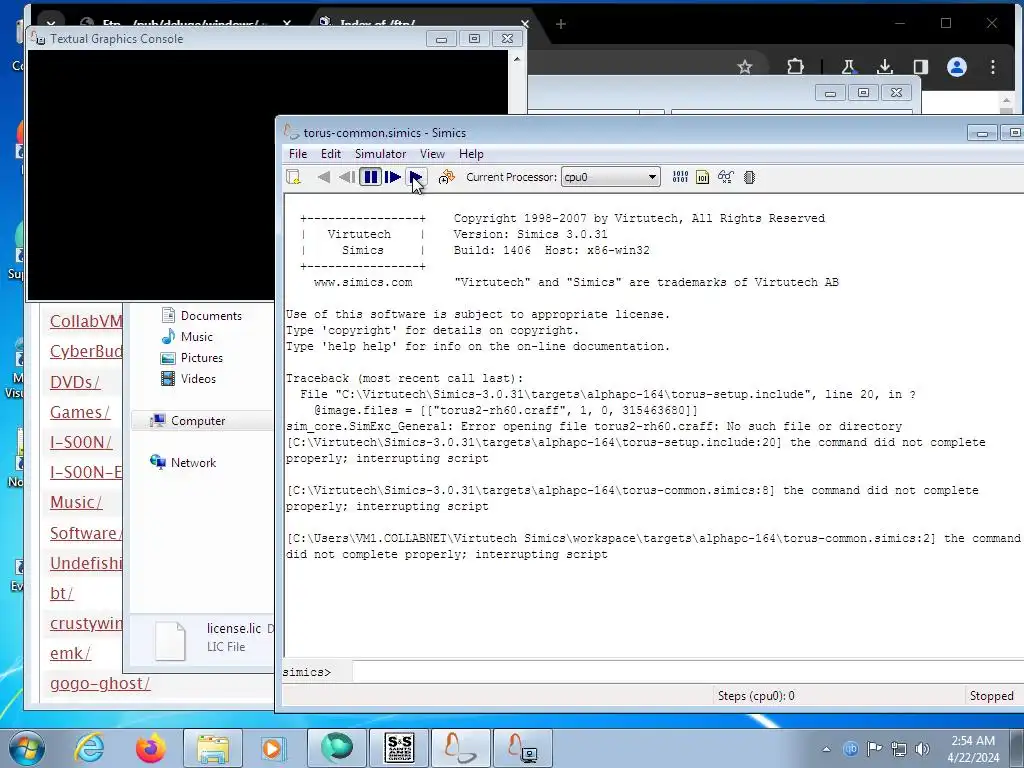The height and width of the screenshot is (768, 1024).
Task: Open the I-S00N/ link
Action: point(80,442)
